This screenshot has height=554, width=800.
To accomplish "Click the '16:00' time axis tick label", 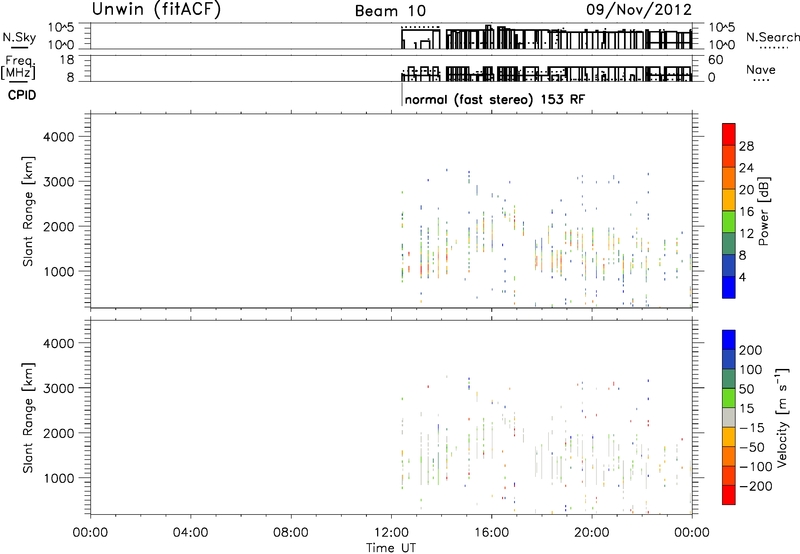I will 491,533.
